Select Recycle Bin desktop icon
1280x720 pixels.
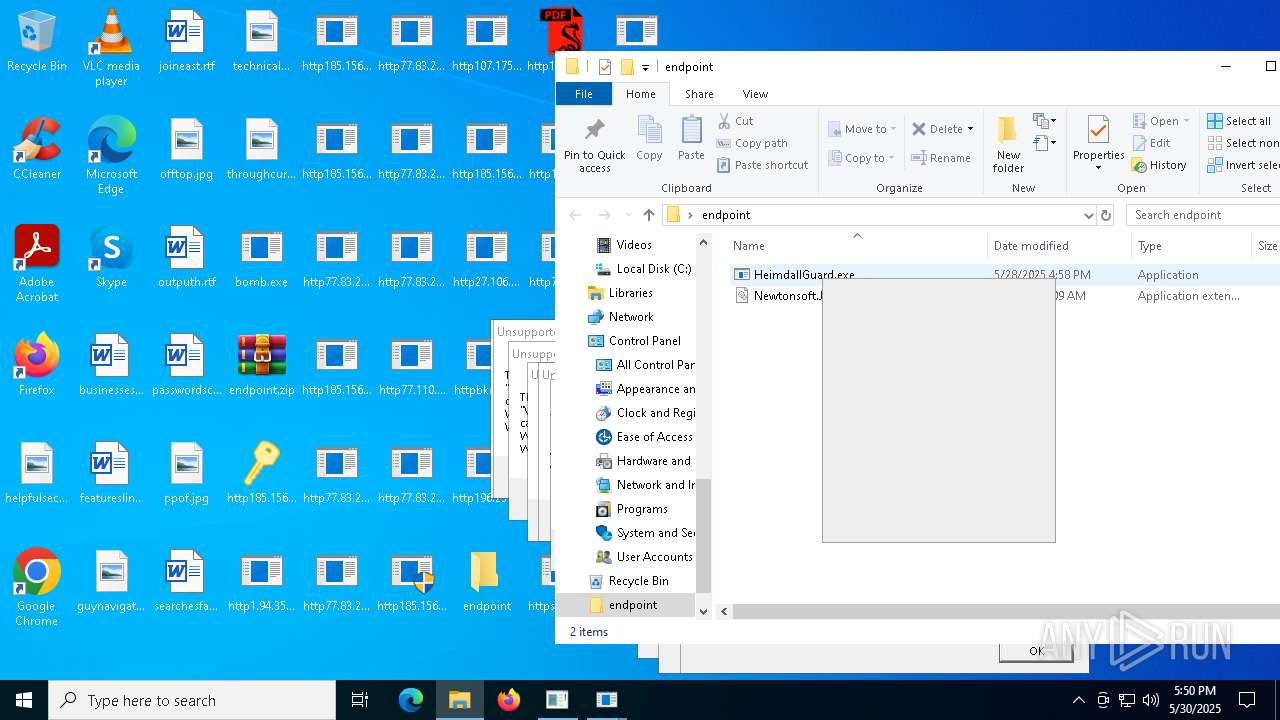pos(37,42)
